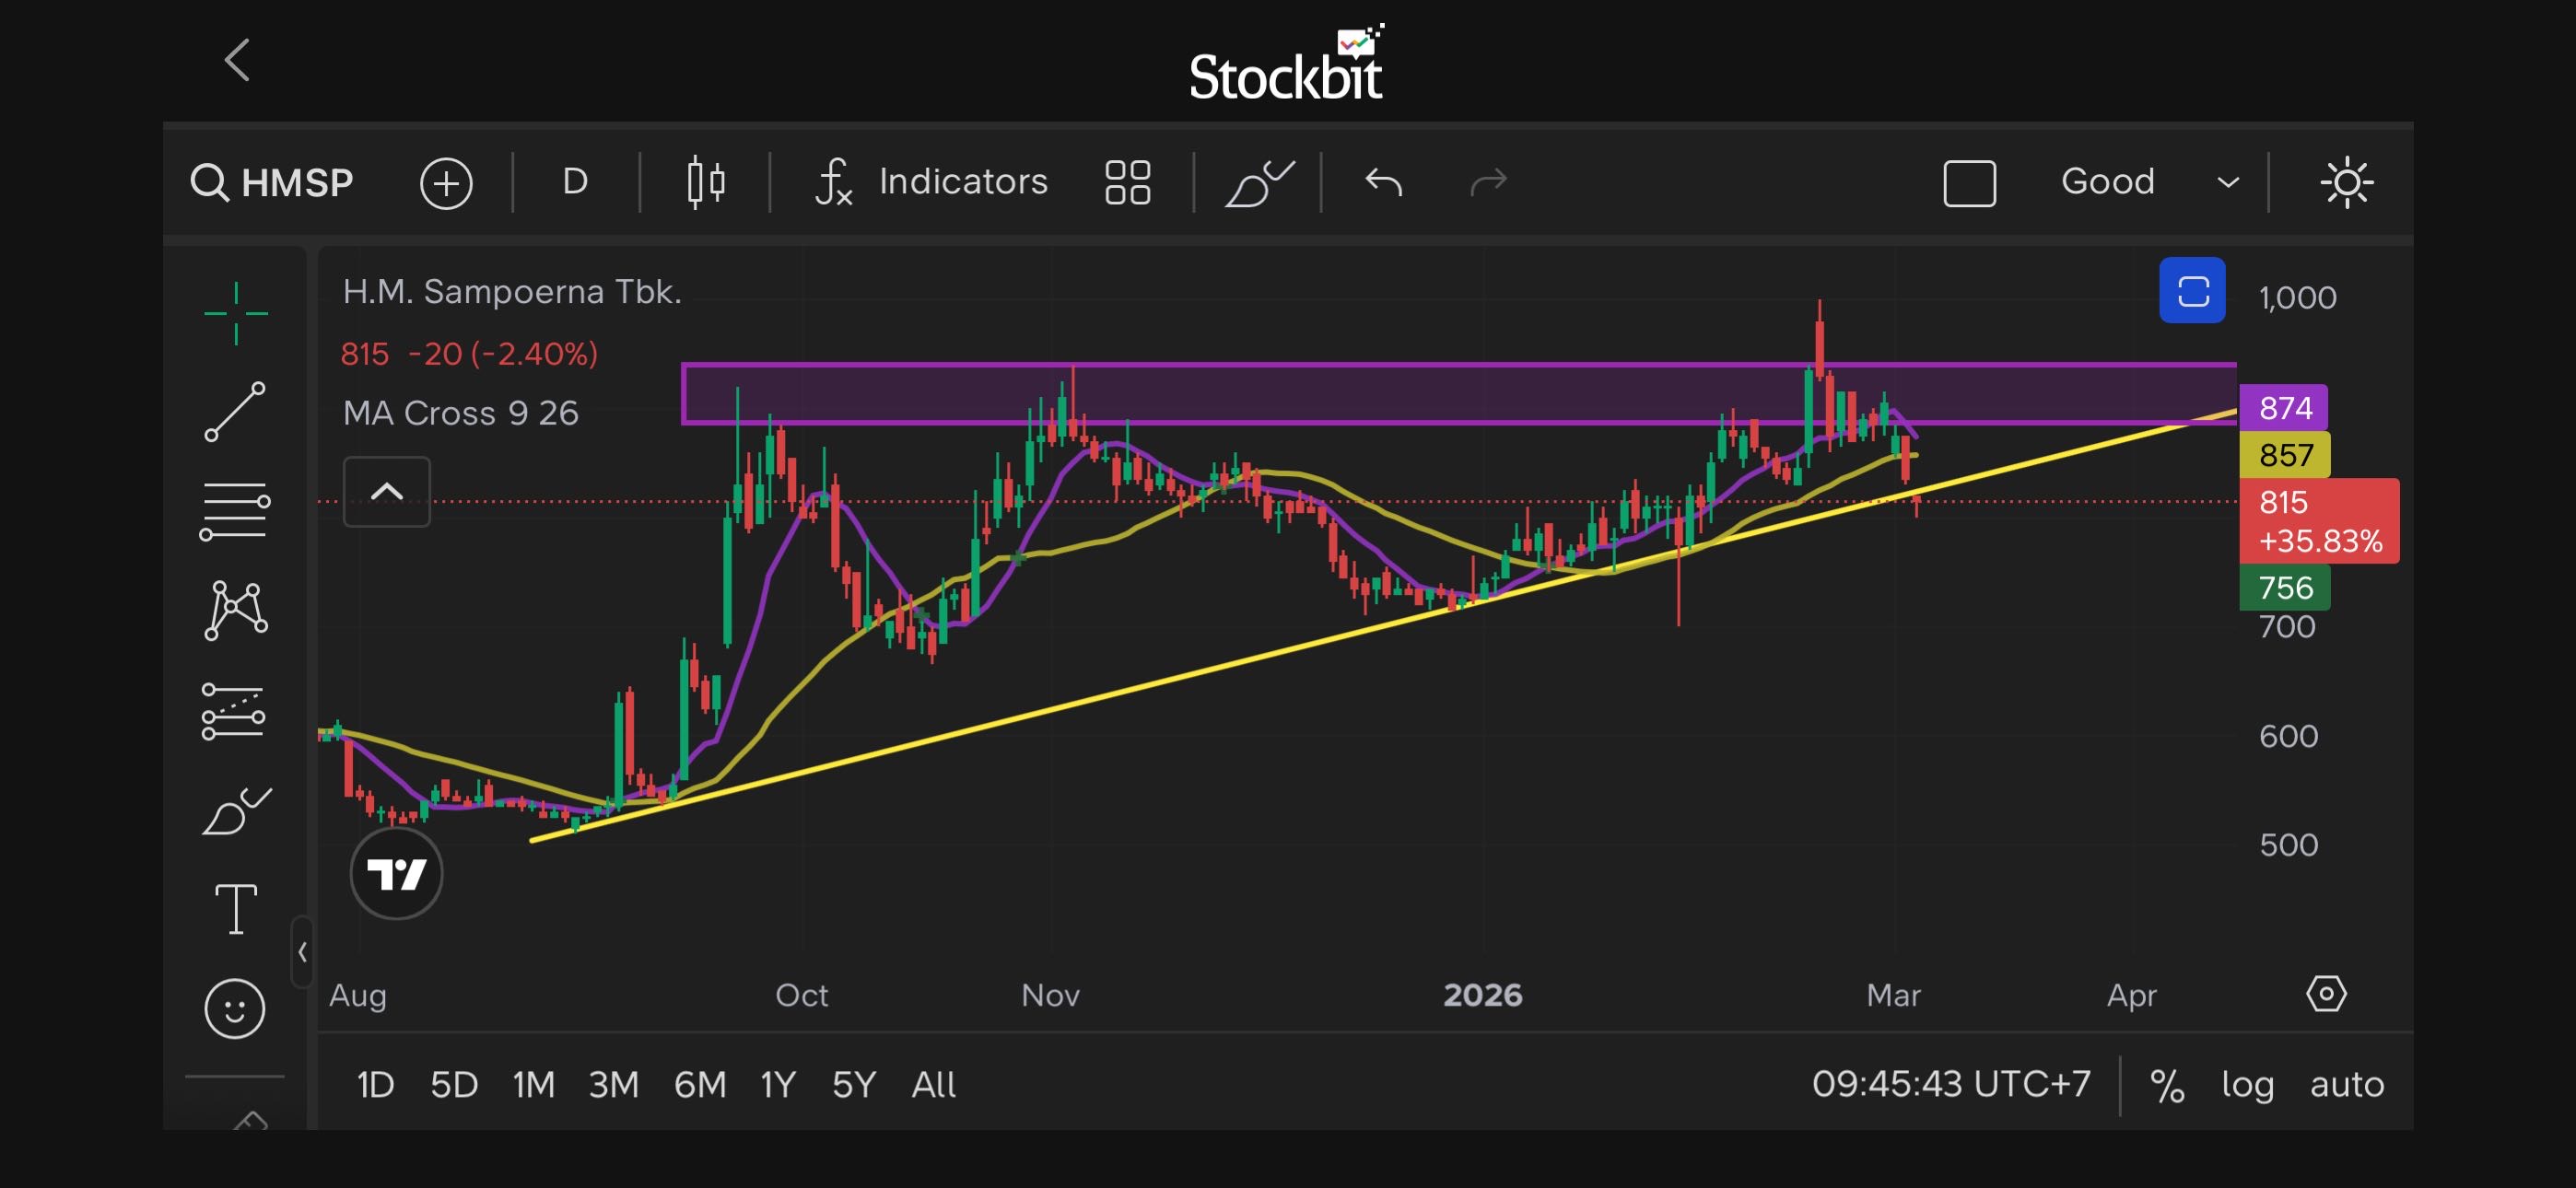Open the emoji sticker picker
The height and width of the screenshot is (1188, 2576).
[235, 1008]
